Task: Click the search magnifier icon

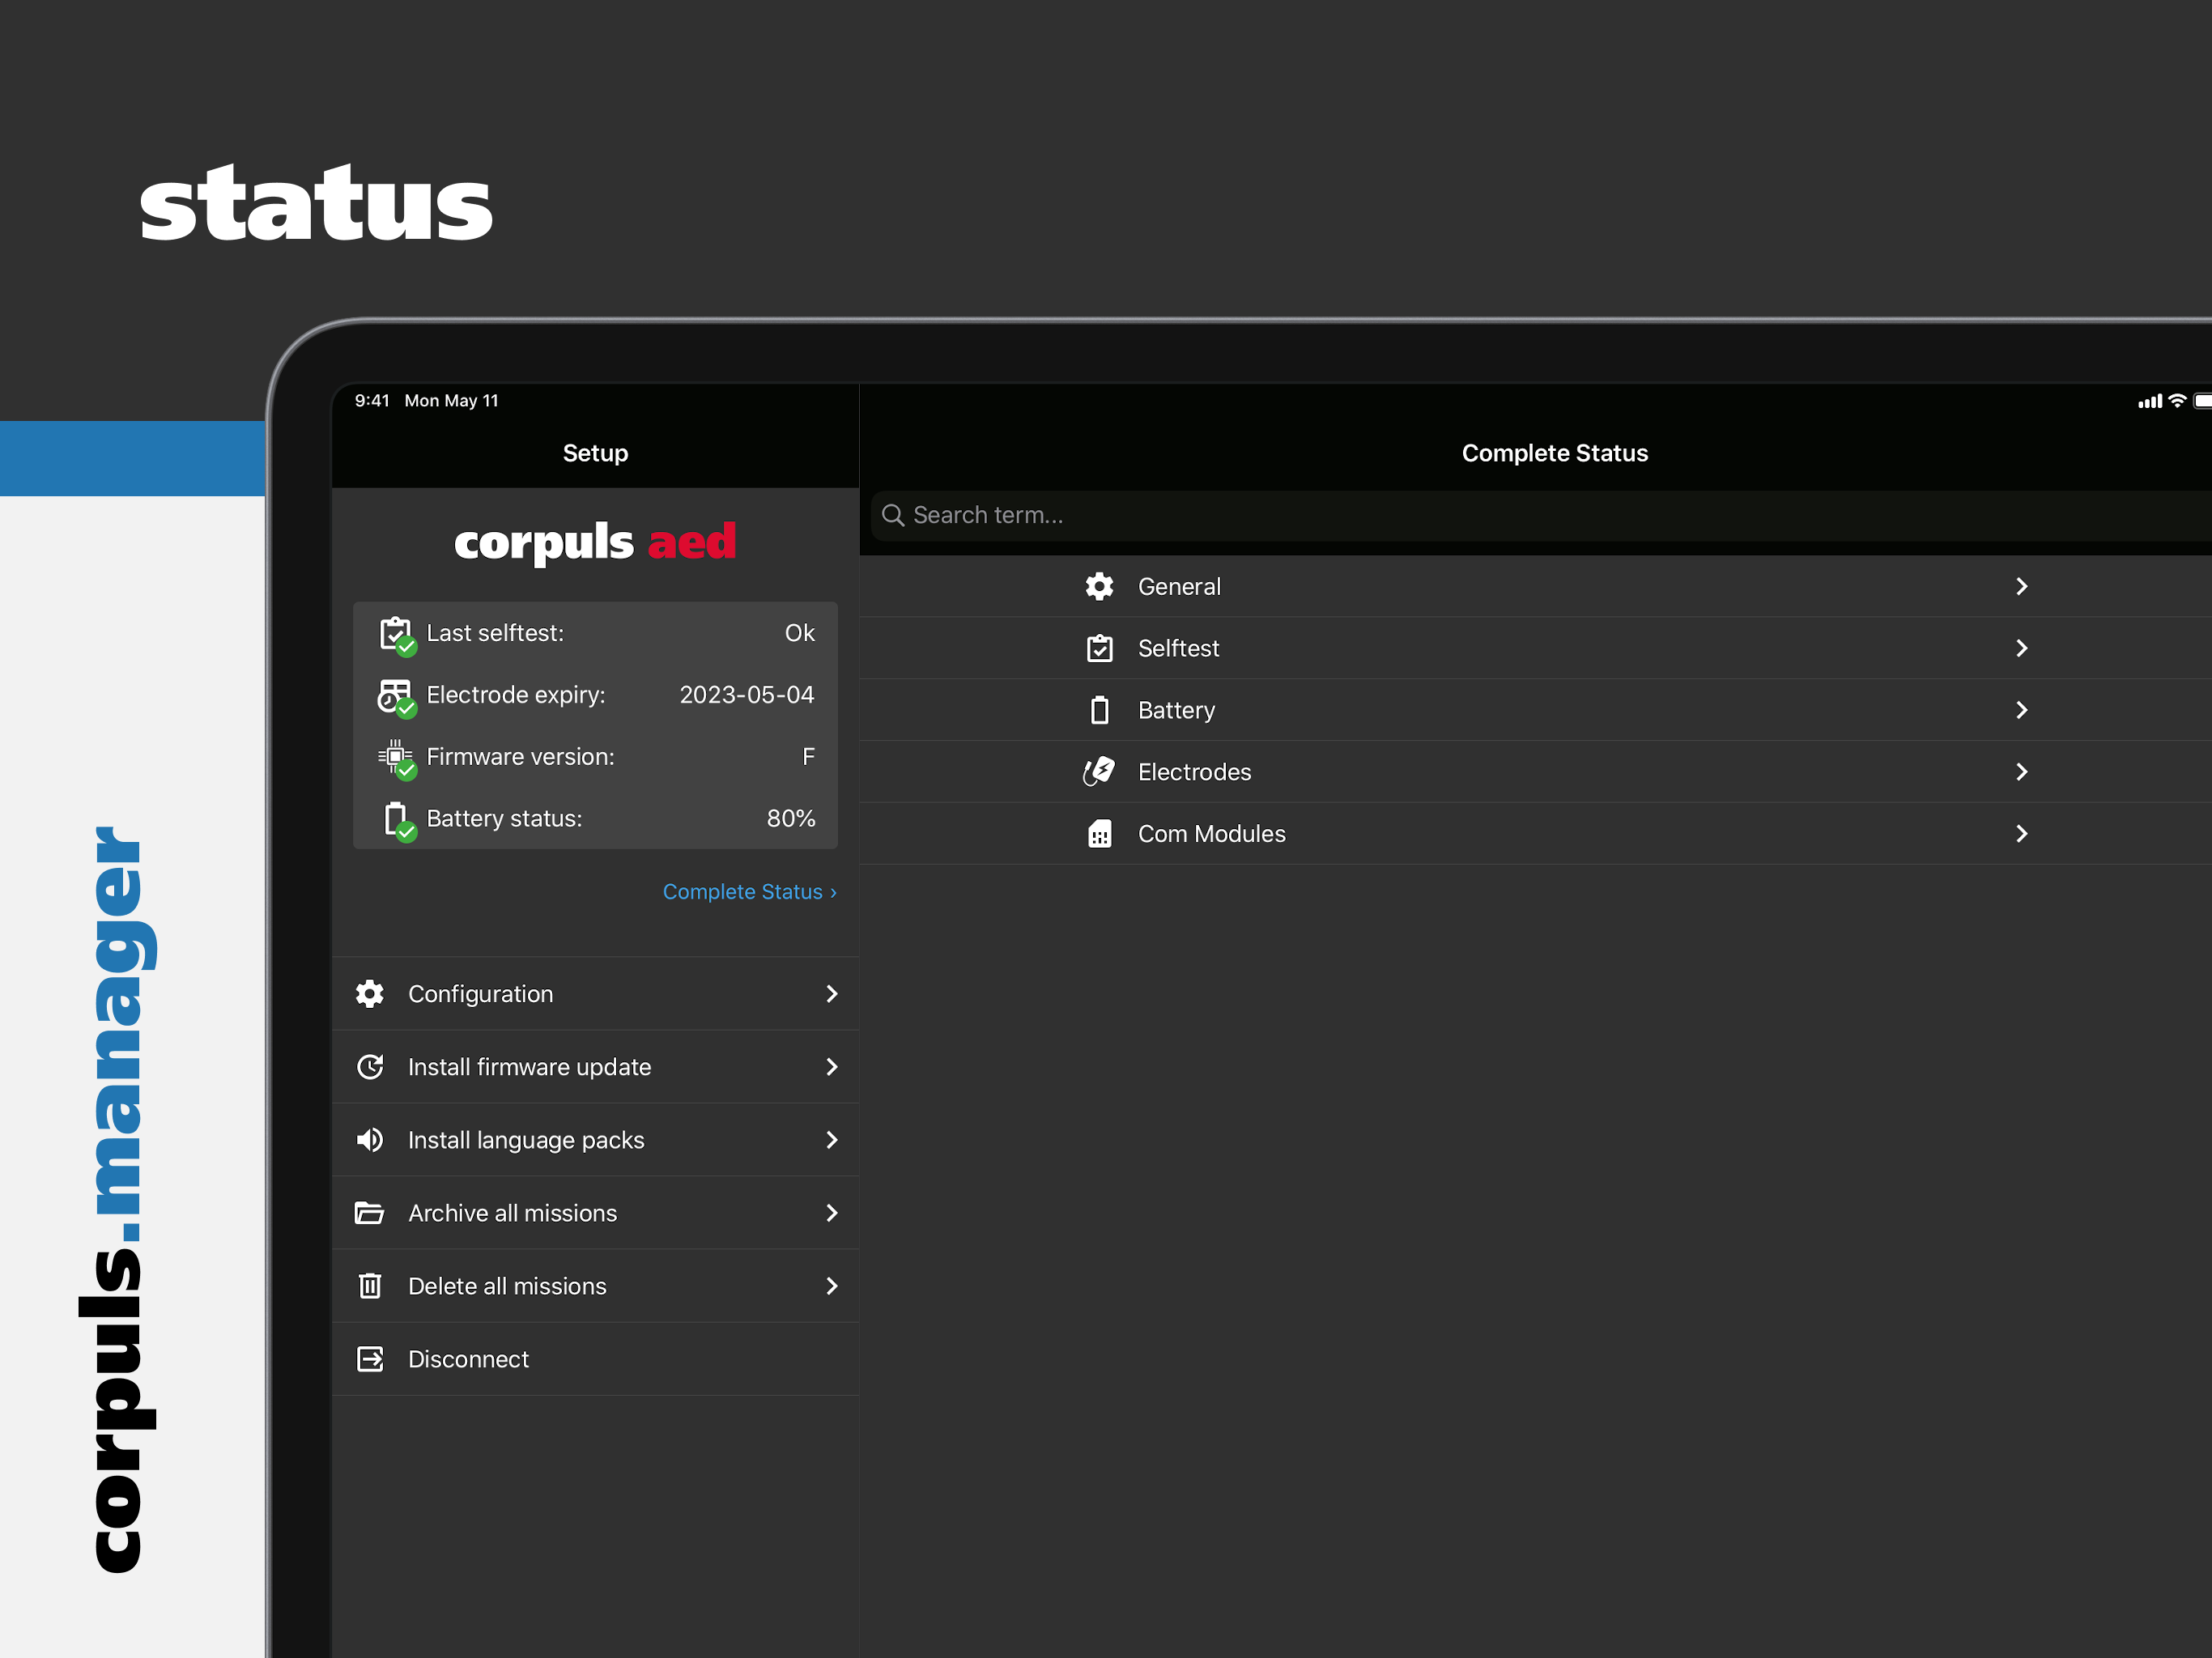Action: click(x=893, y=515)
